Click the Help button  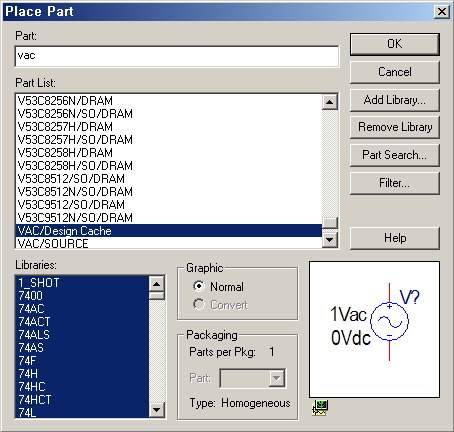(x=395, y=238)
